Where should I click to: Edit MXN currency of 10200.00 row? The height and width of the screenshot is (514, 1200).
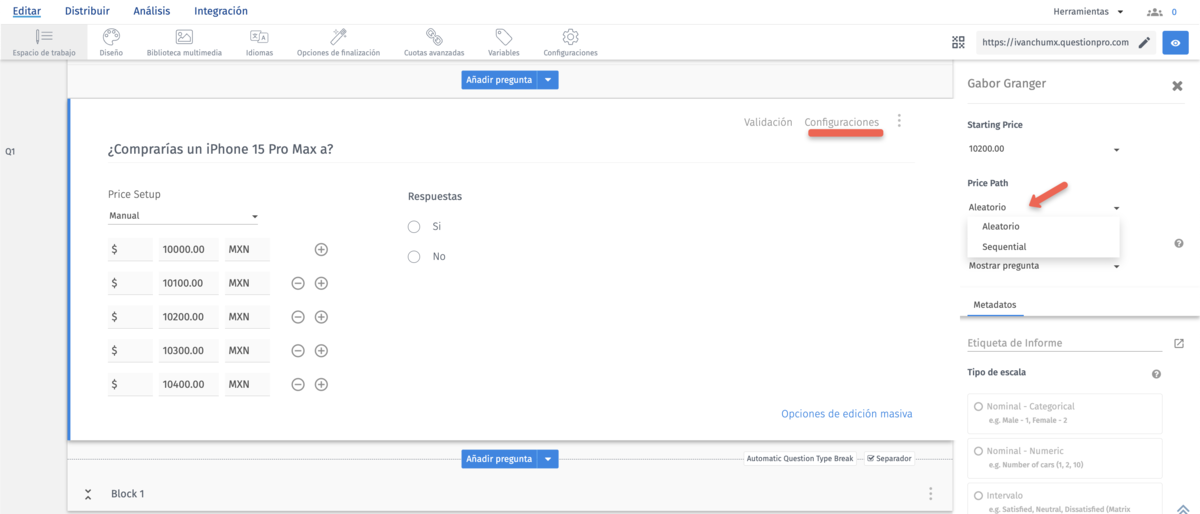[x=247, y=317]
